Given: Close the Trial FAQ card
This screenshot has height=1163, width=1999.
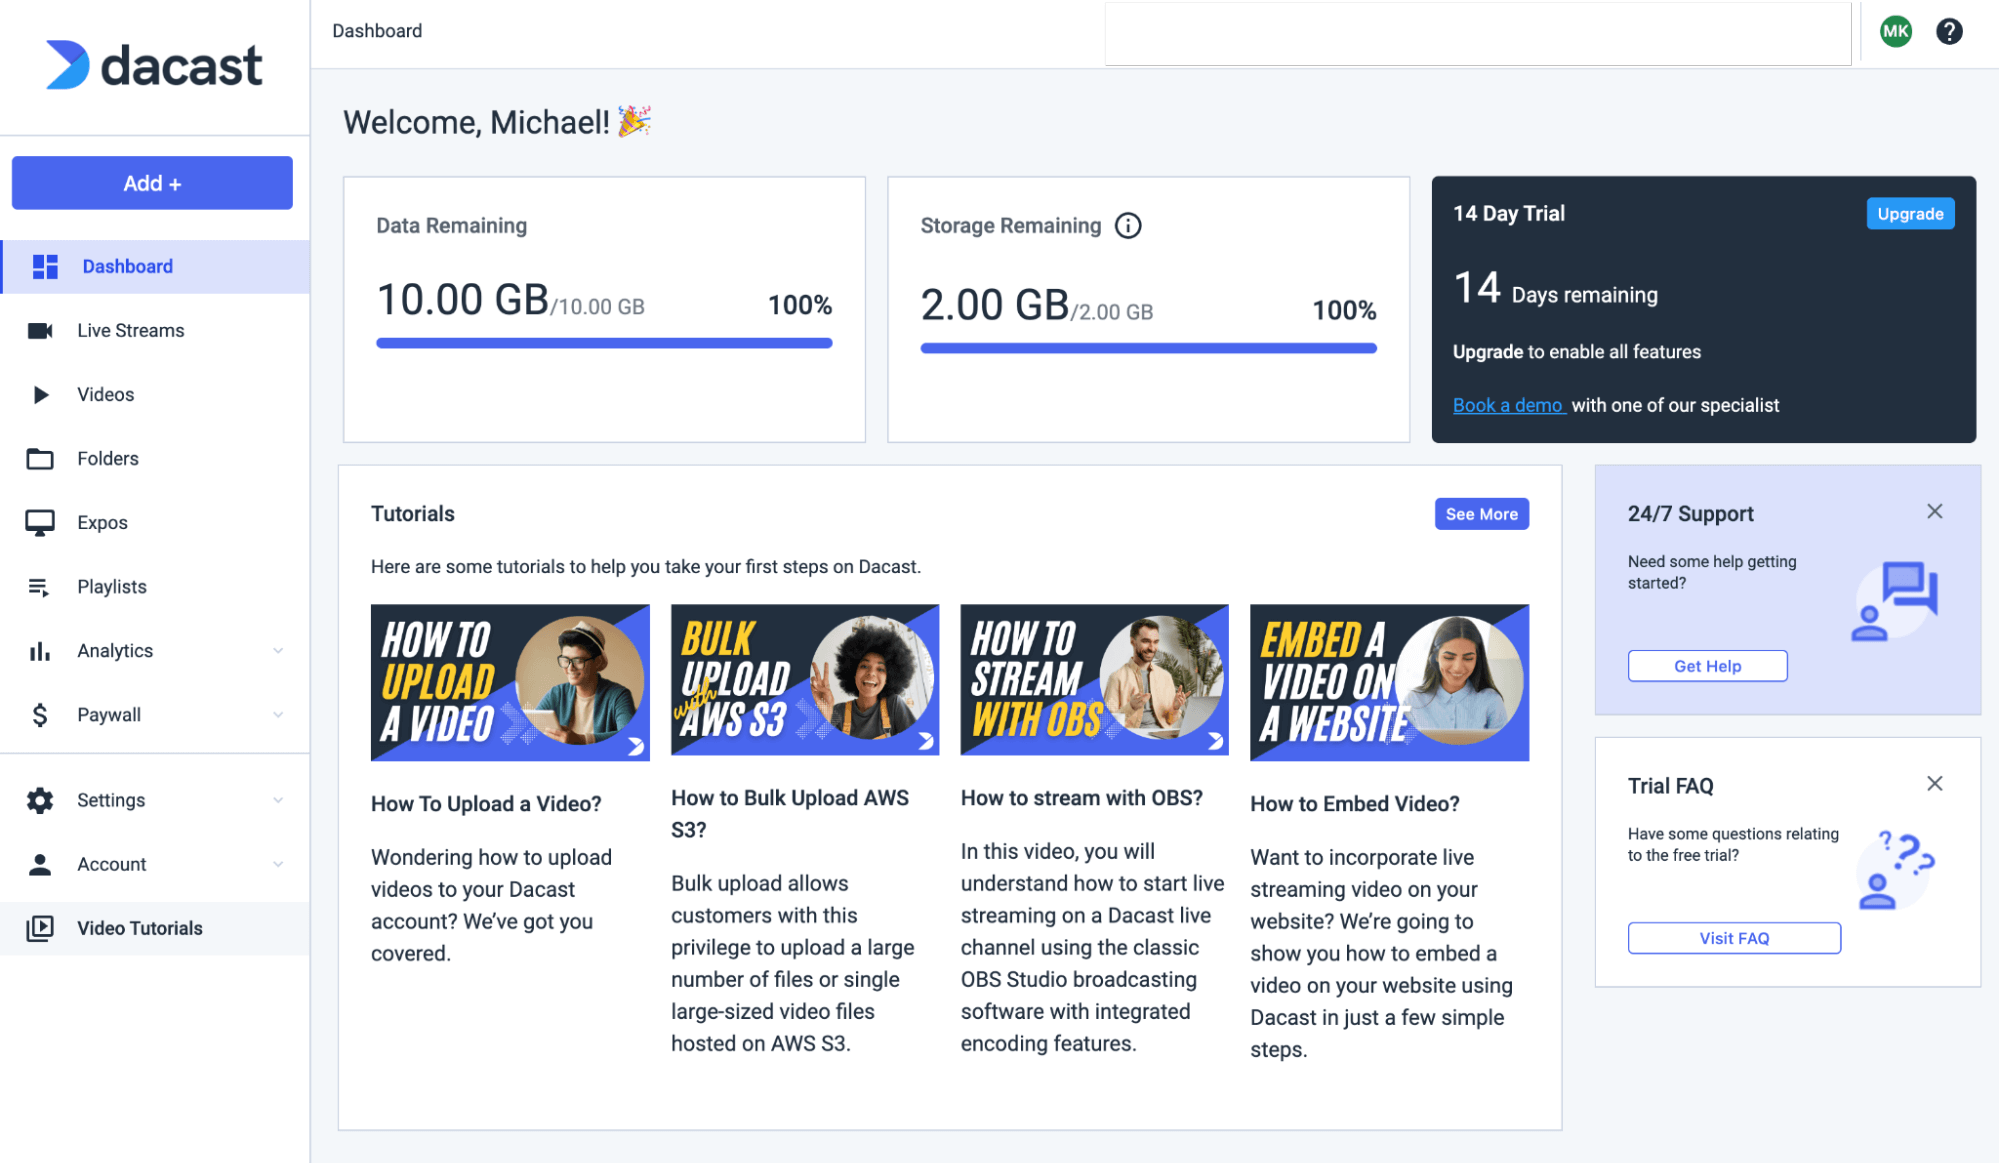Looking at the screenshot, I should point(1934,784).
